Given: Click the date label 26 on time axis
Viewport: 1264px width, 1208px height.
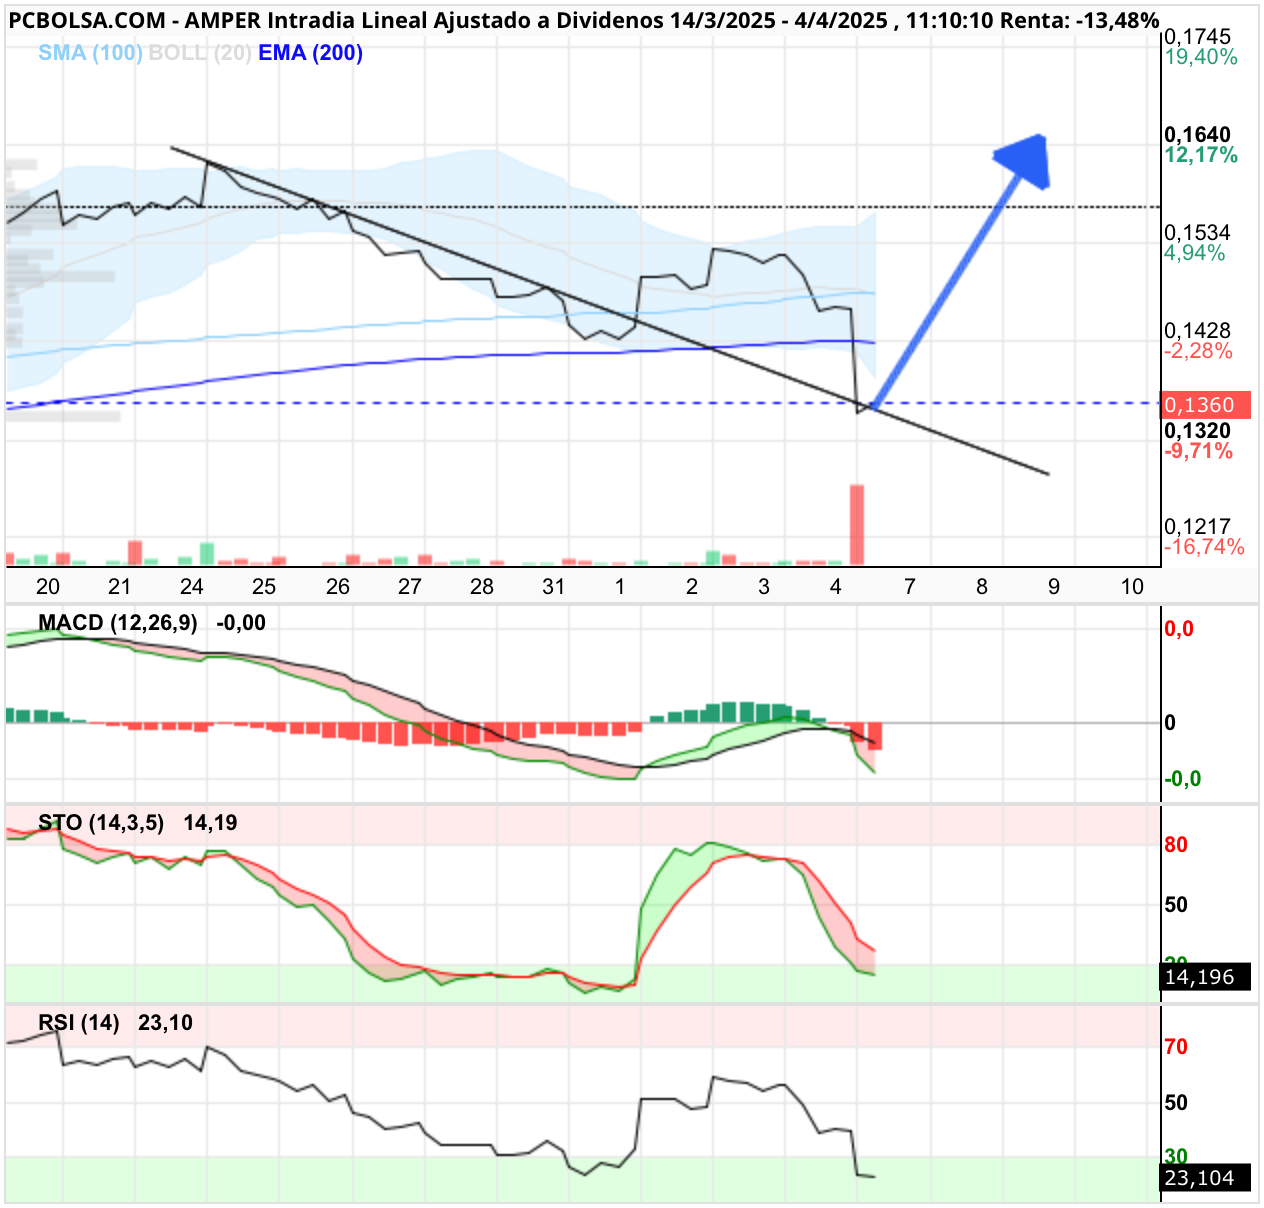Looking at the screenshot, I should (338, 587).
